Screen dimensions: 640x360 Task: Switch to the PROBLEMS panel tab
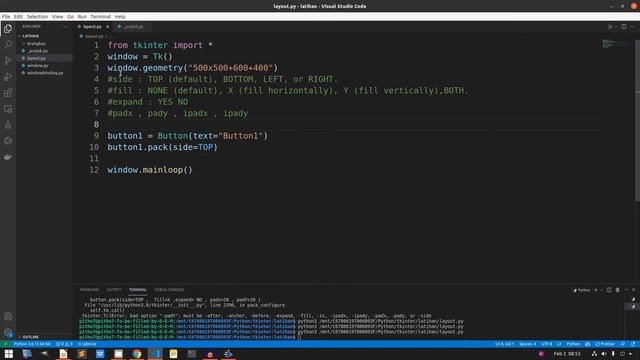pyautogui.click(x=89, y=290)
